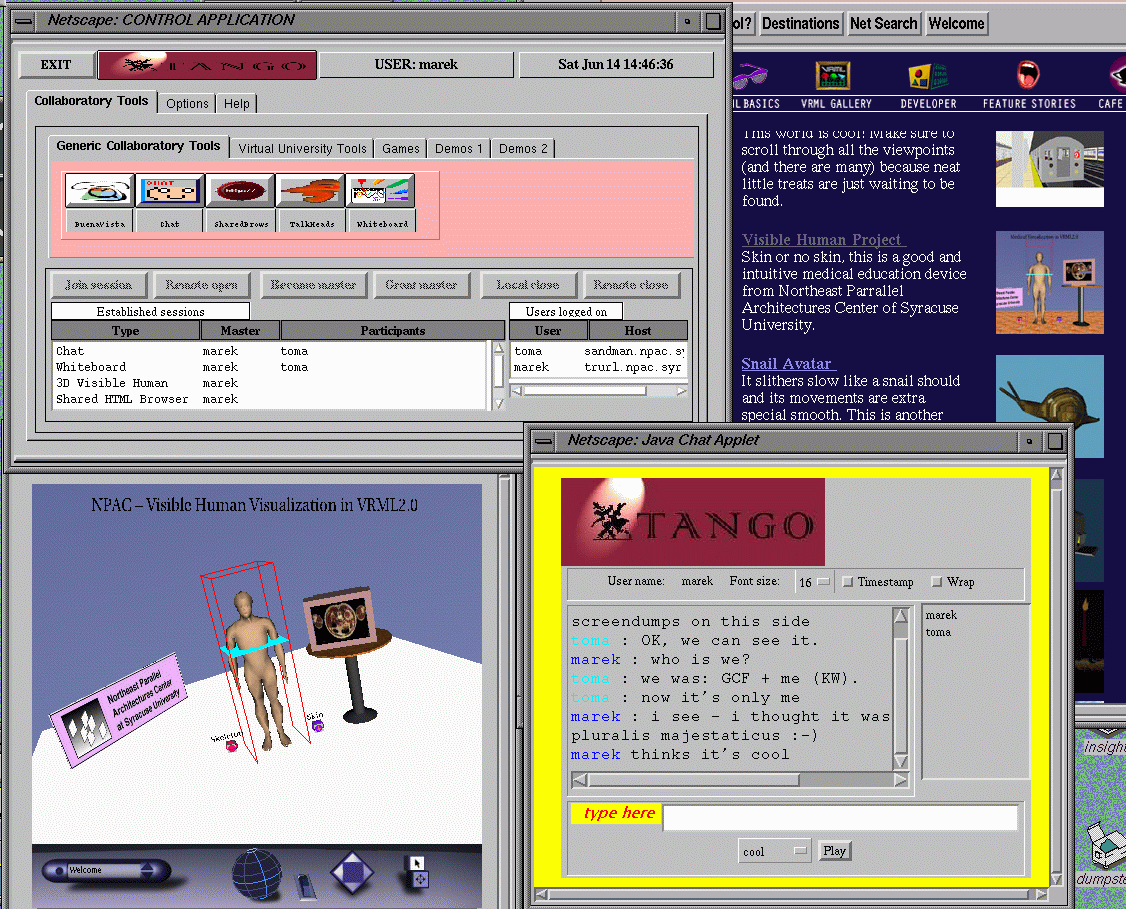Select the Virtual University Tools tab

[302, 149]
